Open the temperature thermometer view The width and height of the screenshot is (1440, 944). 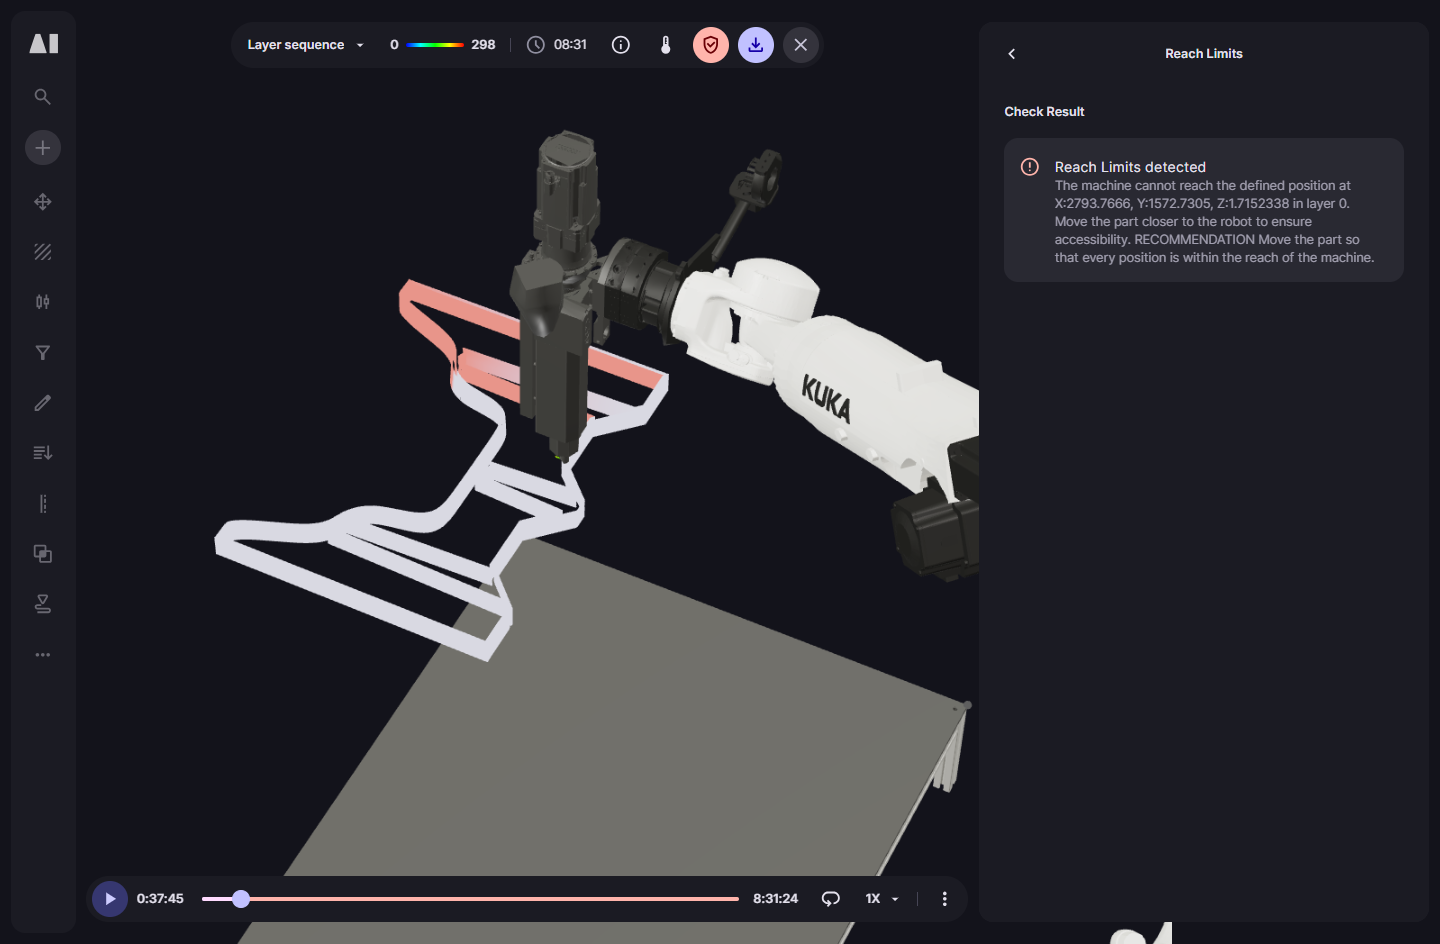click(x=666, y=45)
